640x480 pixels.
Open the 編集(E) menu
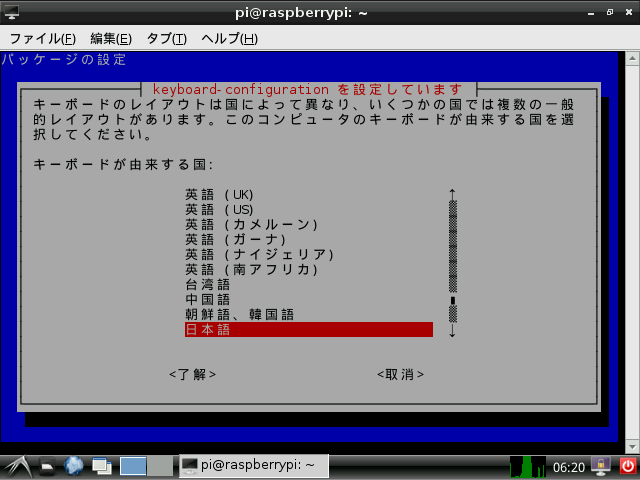click(111, 39)
